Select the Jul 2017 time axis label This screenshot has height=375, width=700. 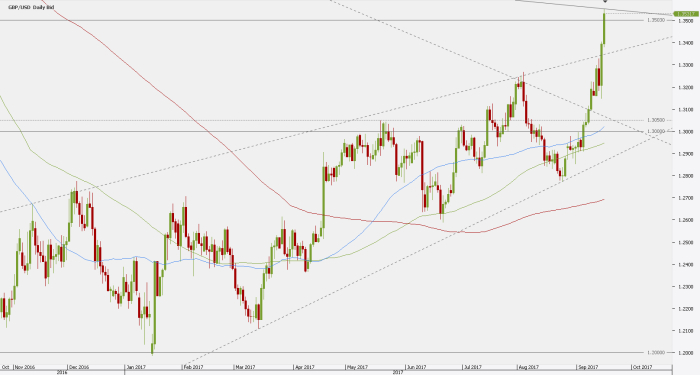(x=472, y=367)
